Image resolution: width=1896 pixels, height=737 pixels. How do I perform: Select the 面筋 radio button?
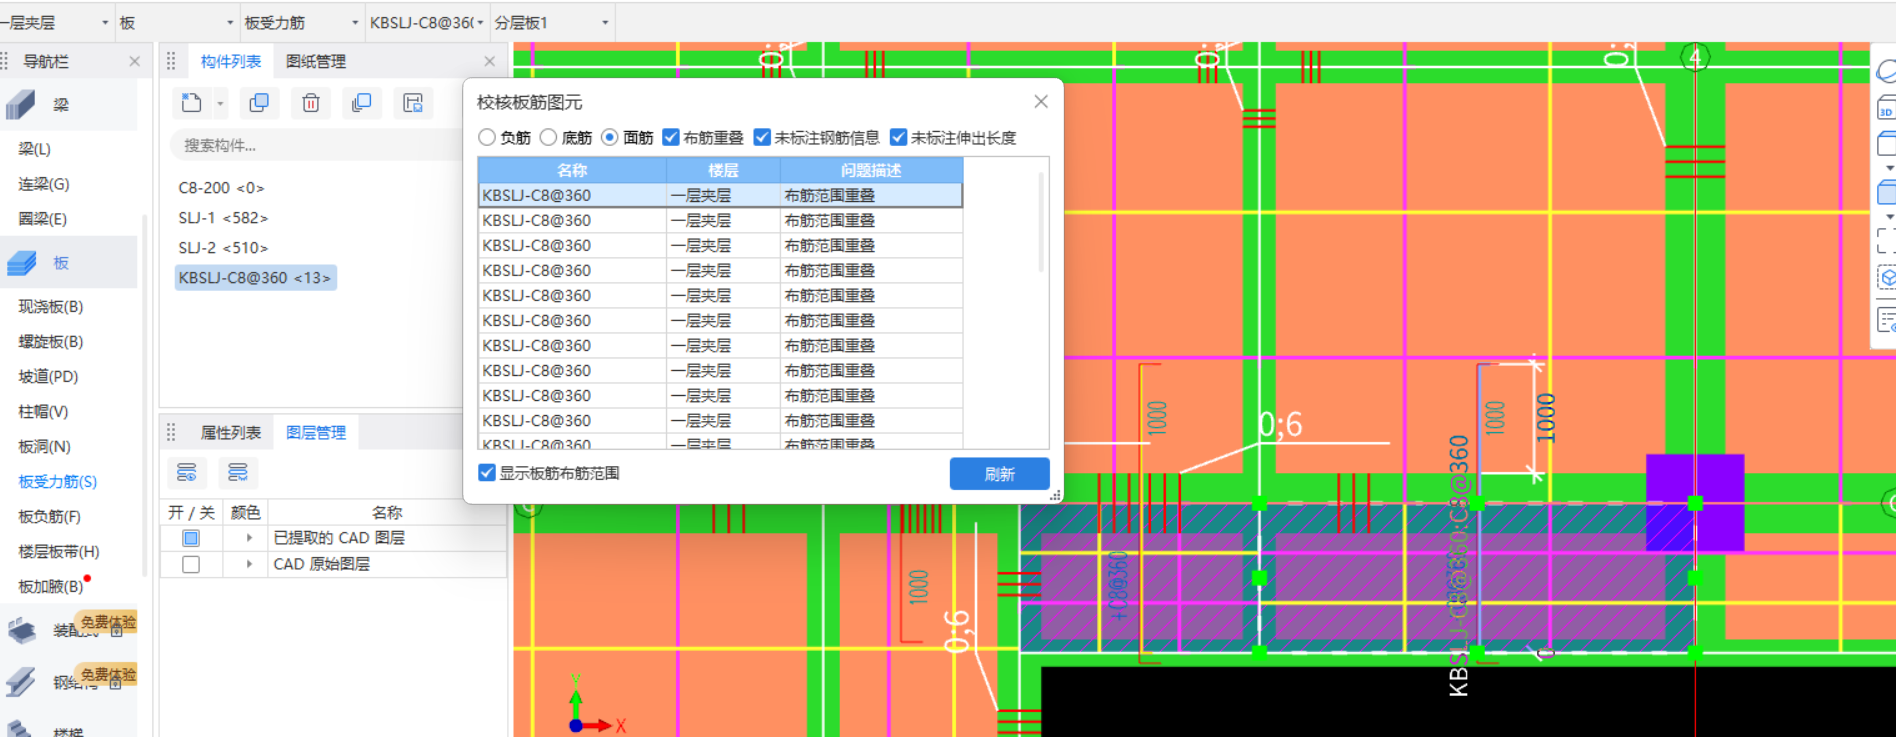609,137
